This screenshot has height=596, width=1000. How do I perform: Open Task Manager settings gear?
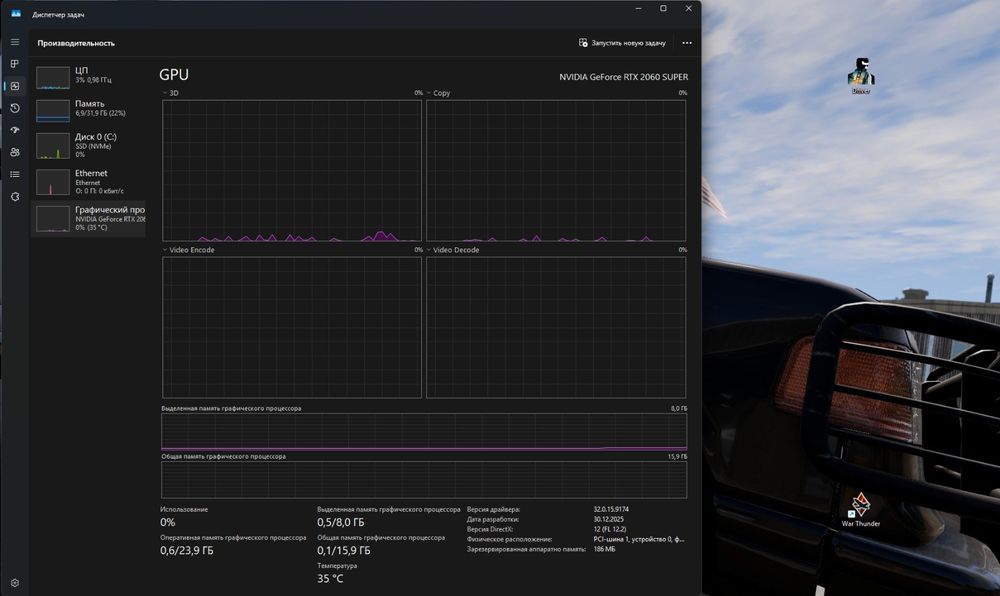point(15,582)
